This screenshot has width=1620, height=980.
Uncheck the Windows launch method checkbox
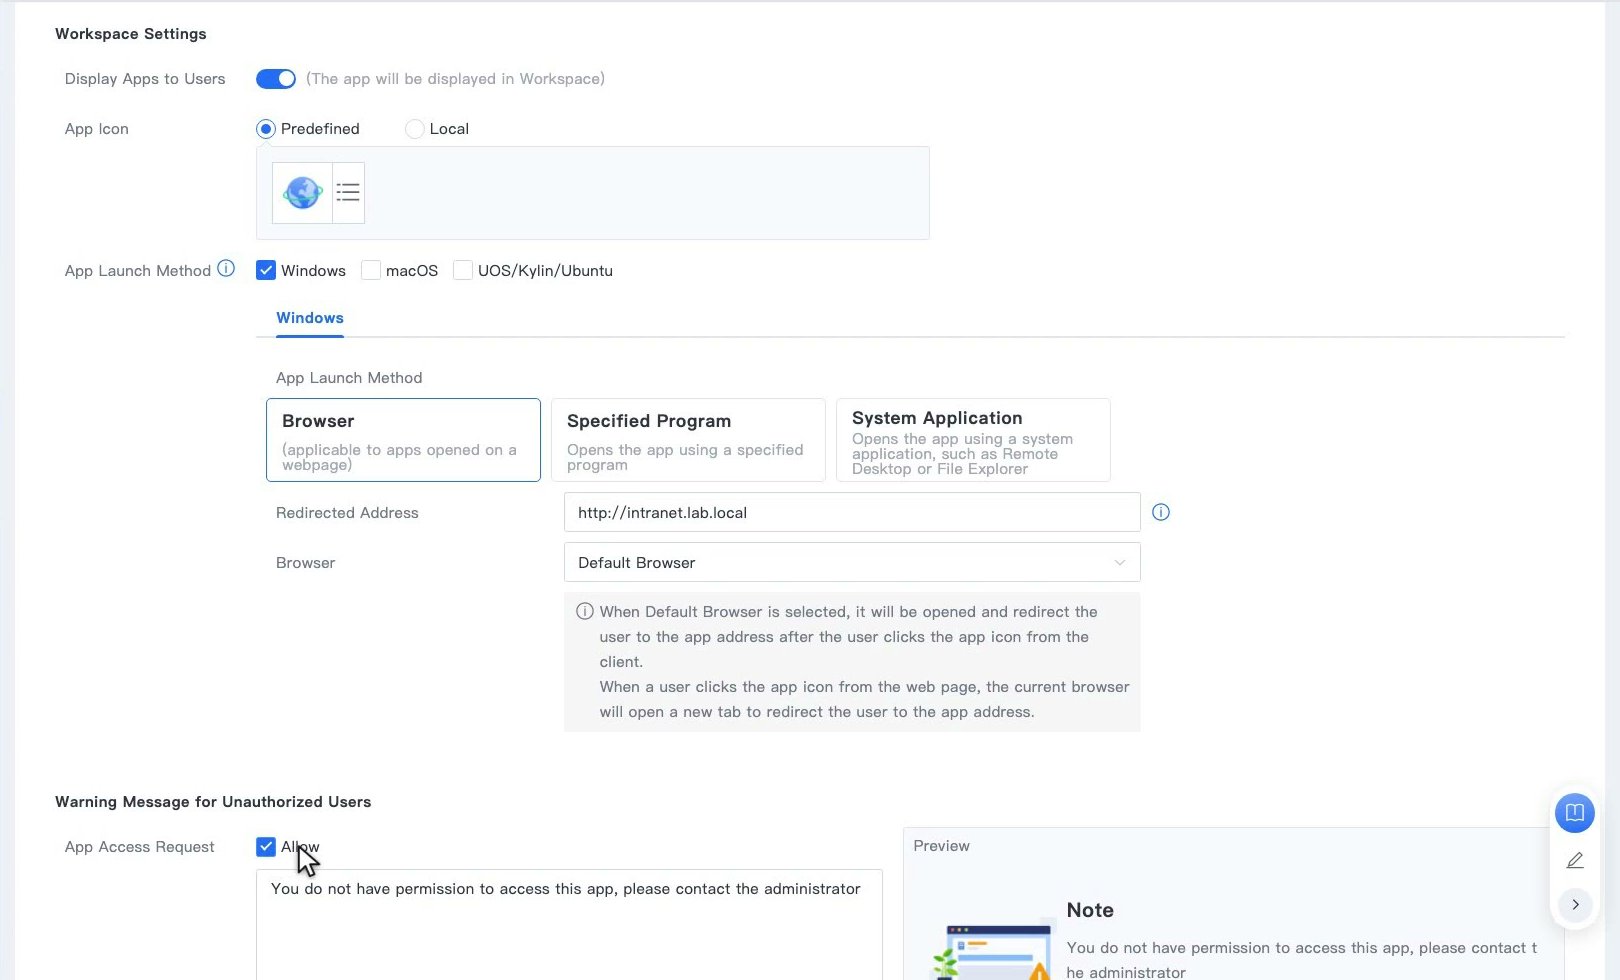[x=266, y=270]
